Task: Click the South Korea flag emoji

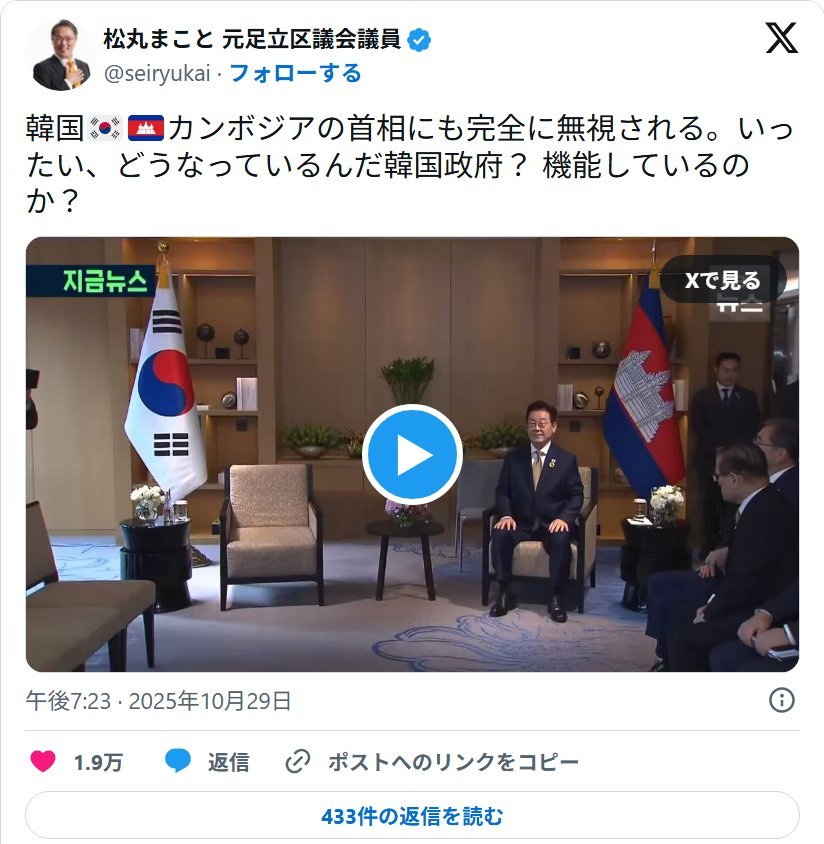Action: click(x=105, y=128)
